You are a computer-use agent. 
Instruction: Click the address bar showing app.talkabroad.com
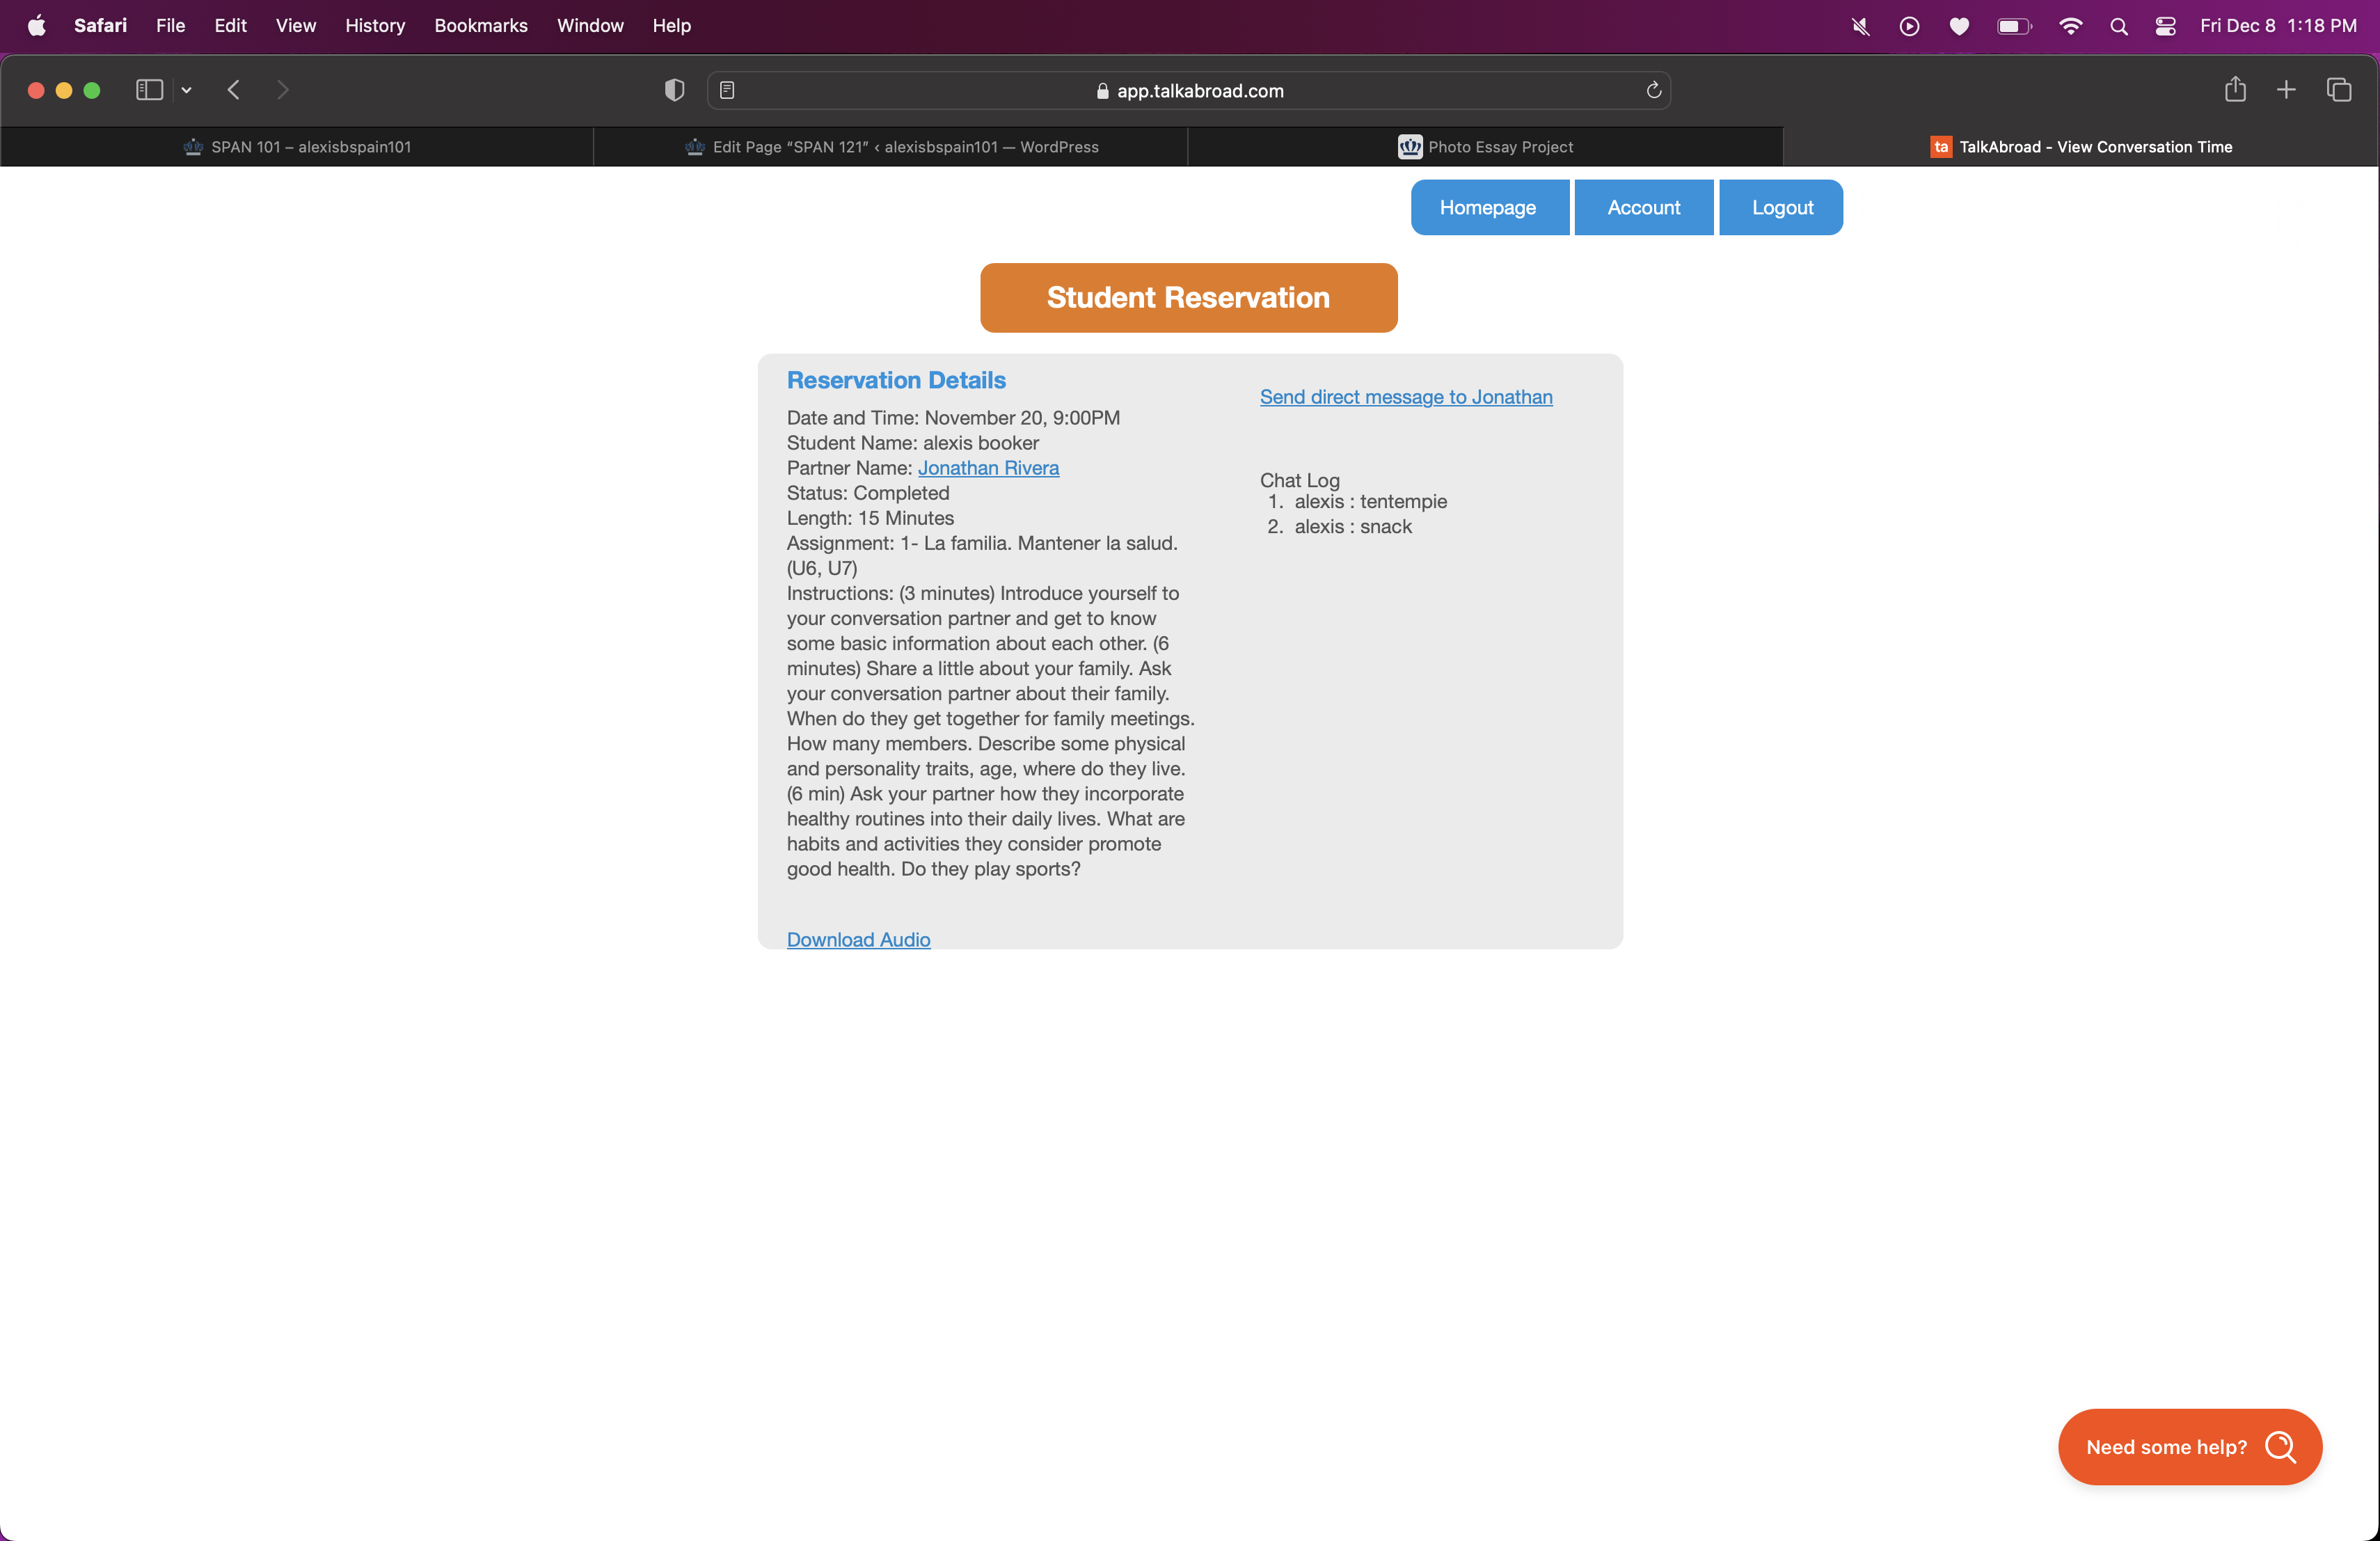pyautogui.click(x=1188, y=90)
